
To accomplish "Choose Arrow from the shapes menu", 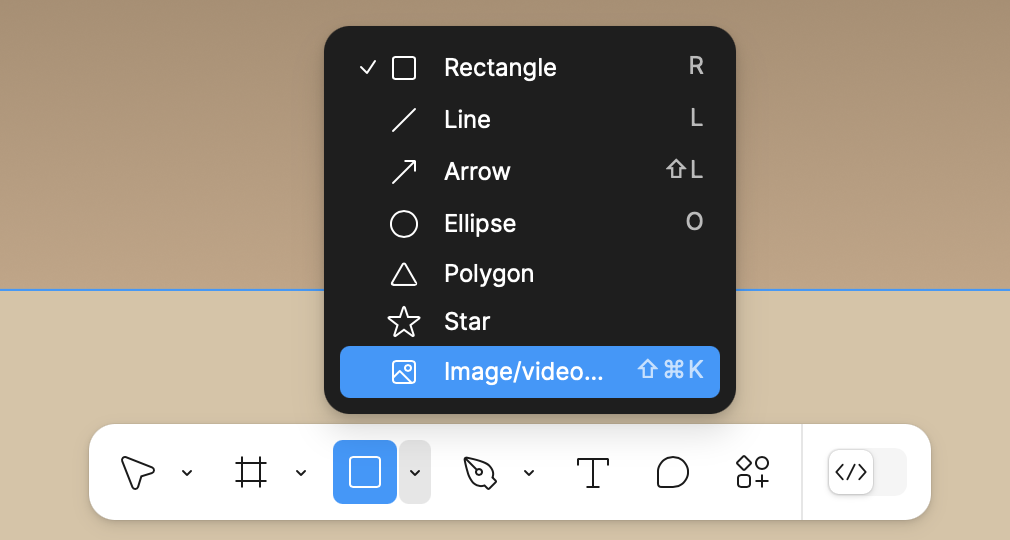I will 529,171.
